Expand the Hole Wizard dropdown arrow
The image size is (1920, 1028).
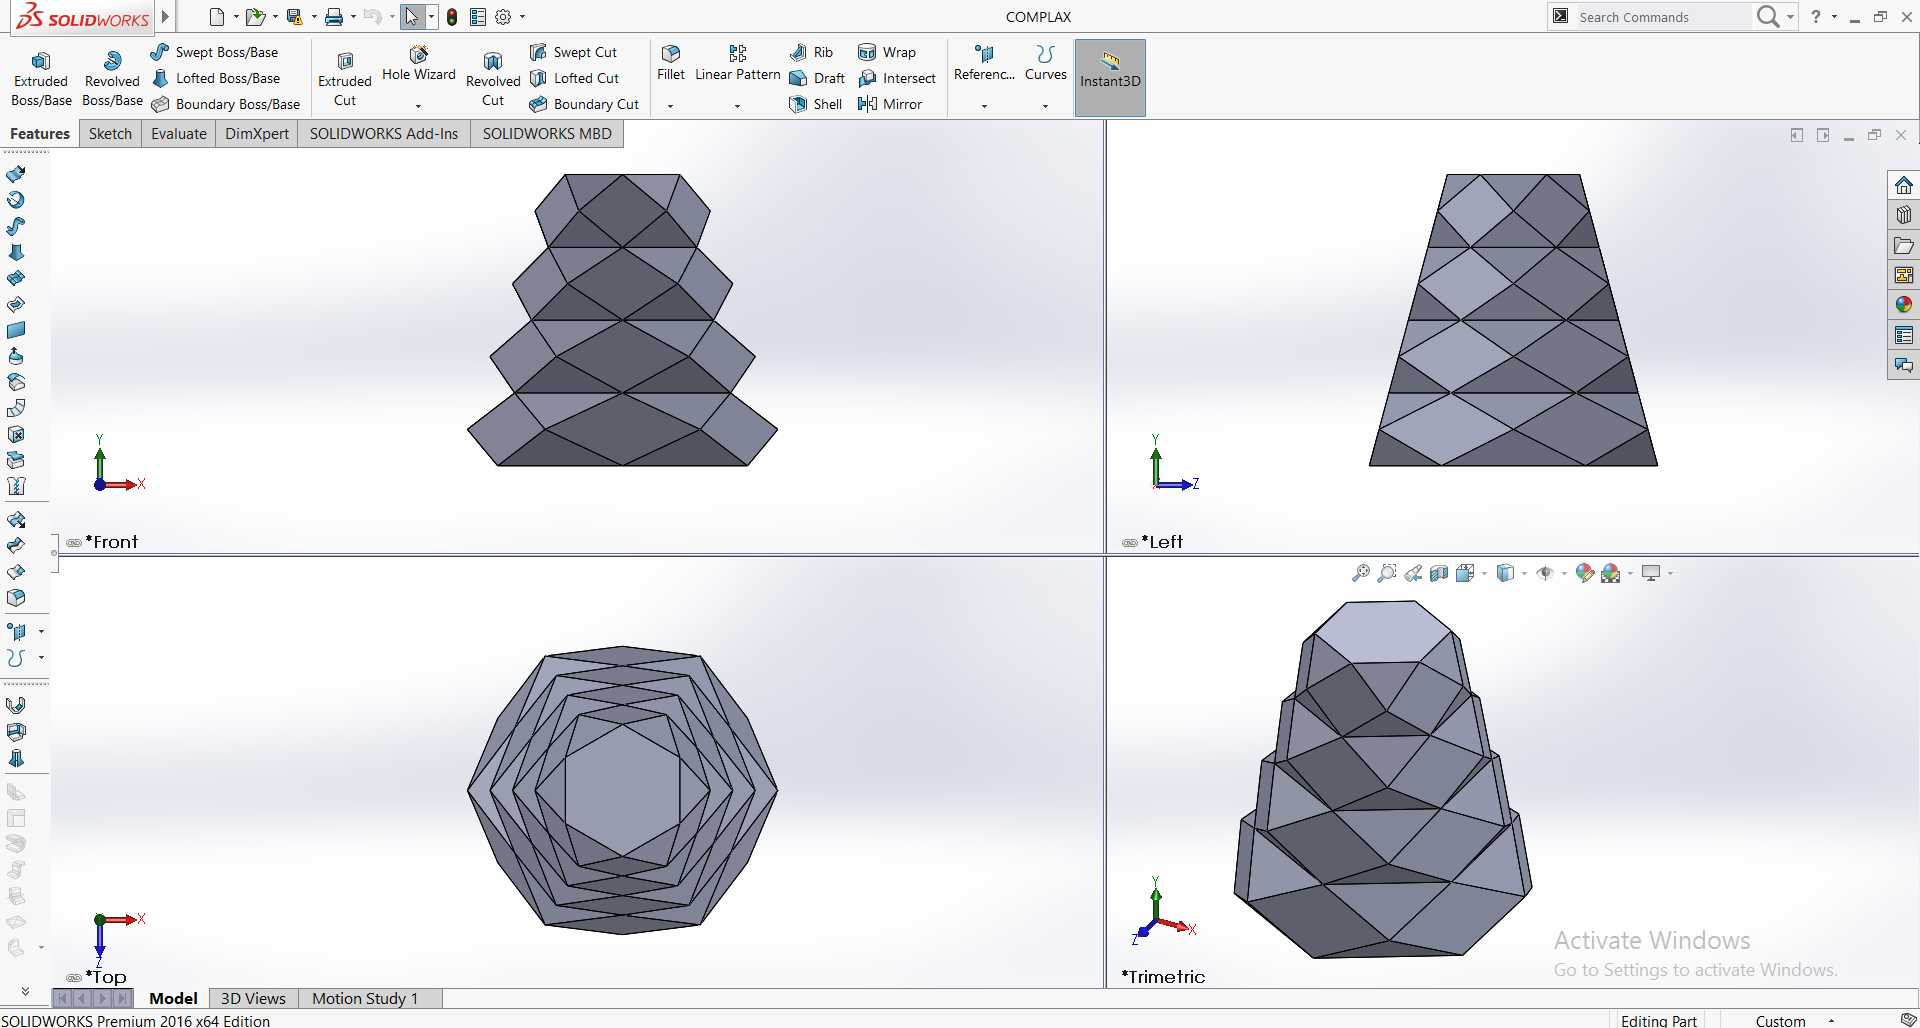(418, 106)
